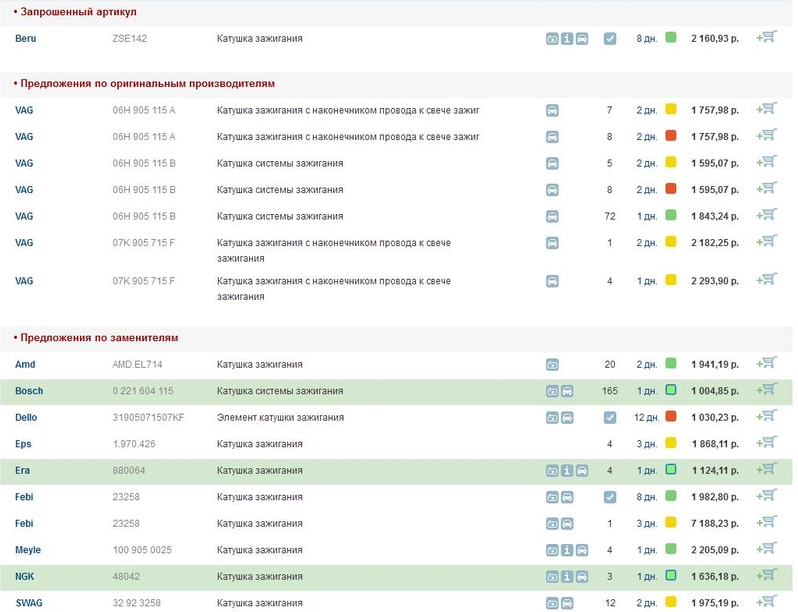The height and width of the screenshot is (612, 798).
Task: Click header 'Предложения по заменителям'
Action: coord(99,338)
